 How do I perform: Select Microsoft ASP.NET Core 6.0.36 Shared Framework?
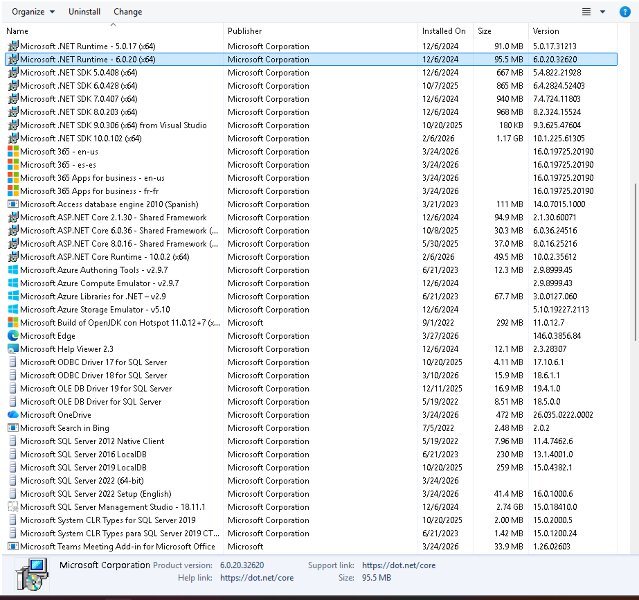click(x=312, y=230)
